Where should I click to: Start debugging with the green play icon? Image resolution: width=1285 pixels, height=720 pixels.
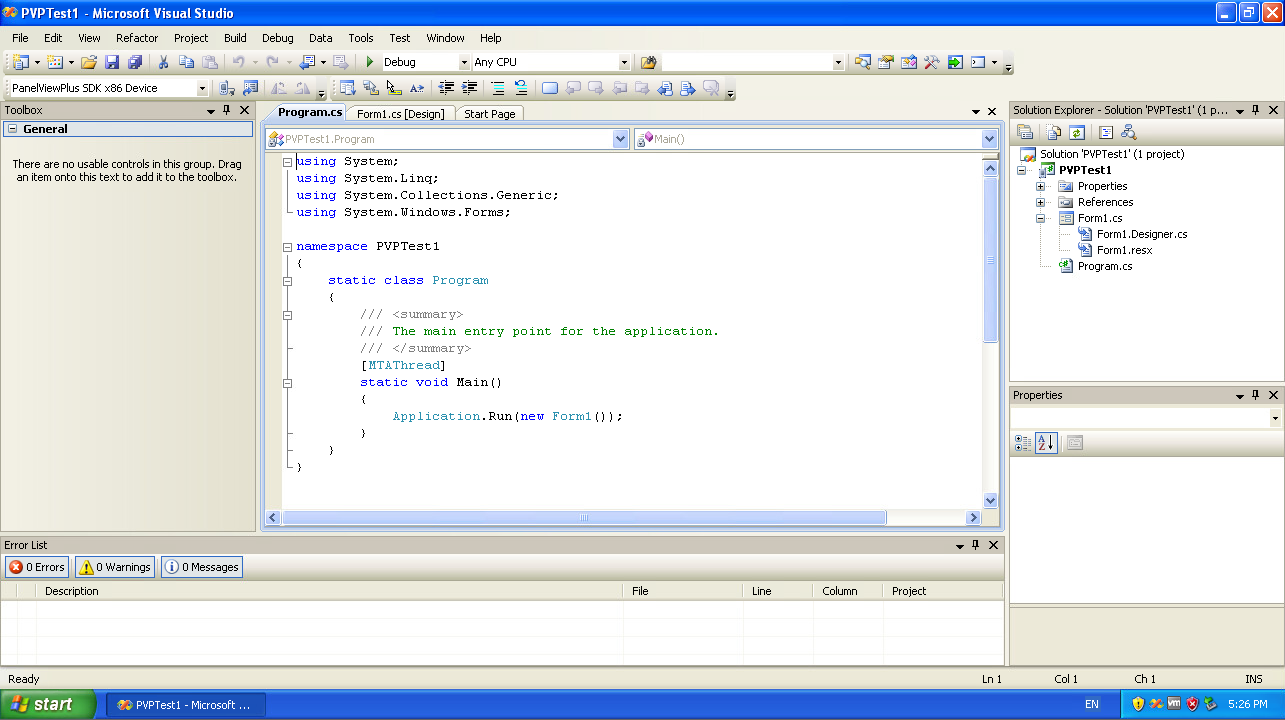[370, 62]
